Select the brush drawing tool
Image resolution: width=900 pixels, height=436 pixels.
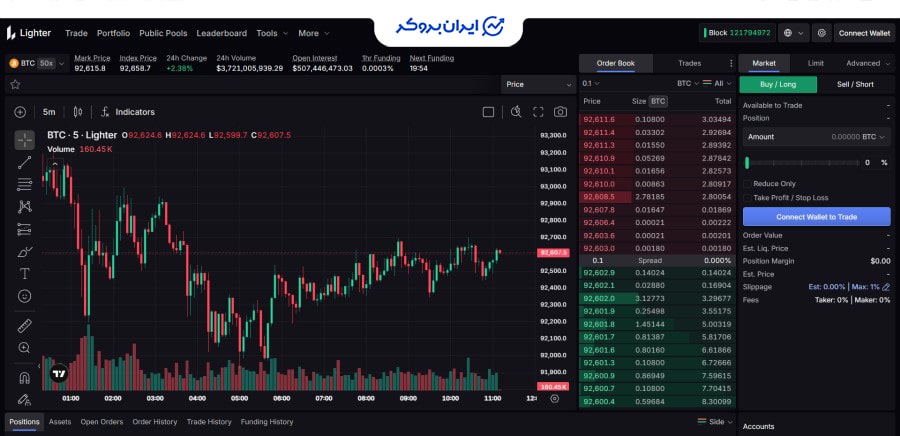tap(25, 251)
